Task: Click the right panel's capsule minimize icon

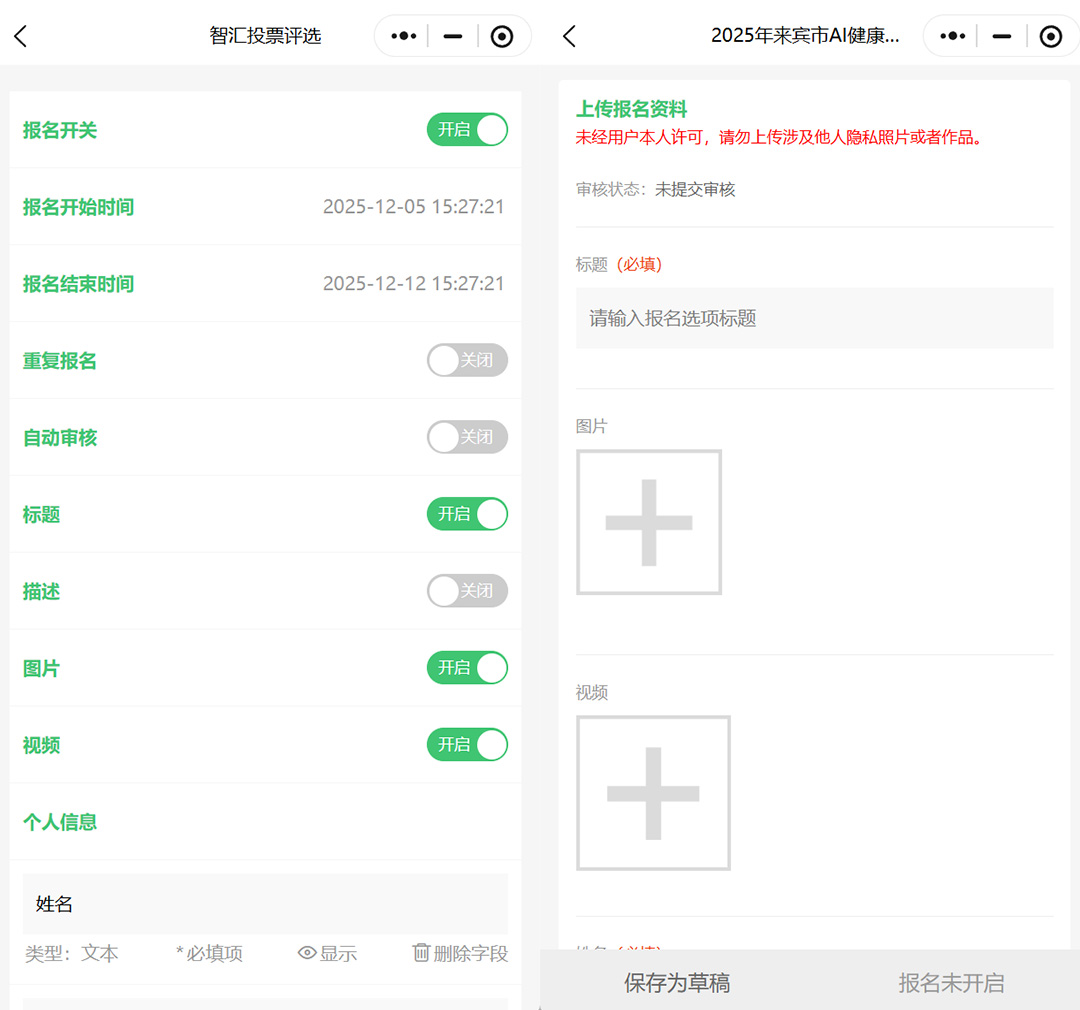Action: coord(1001,37)
